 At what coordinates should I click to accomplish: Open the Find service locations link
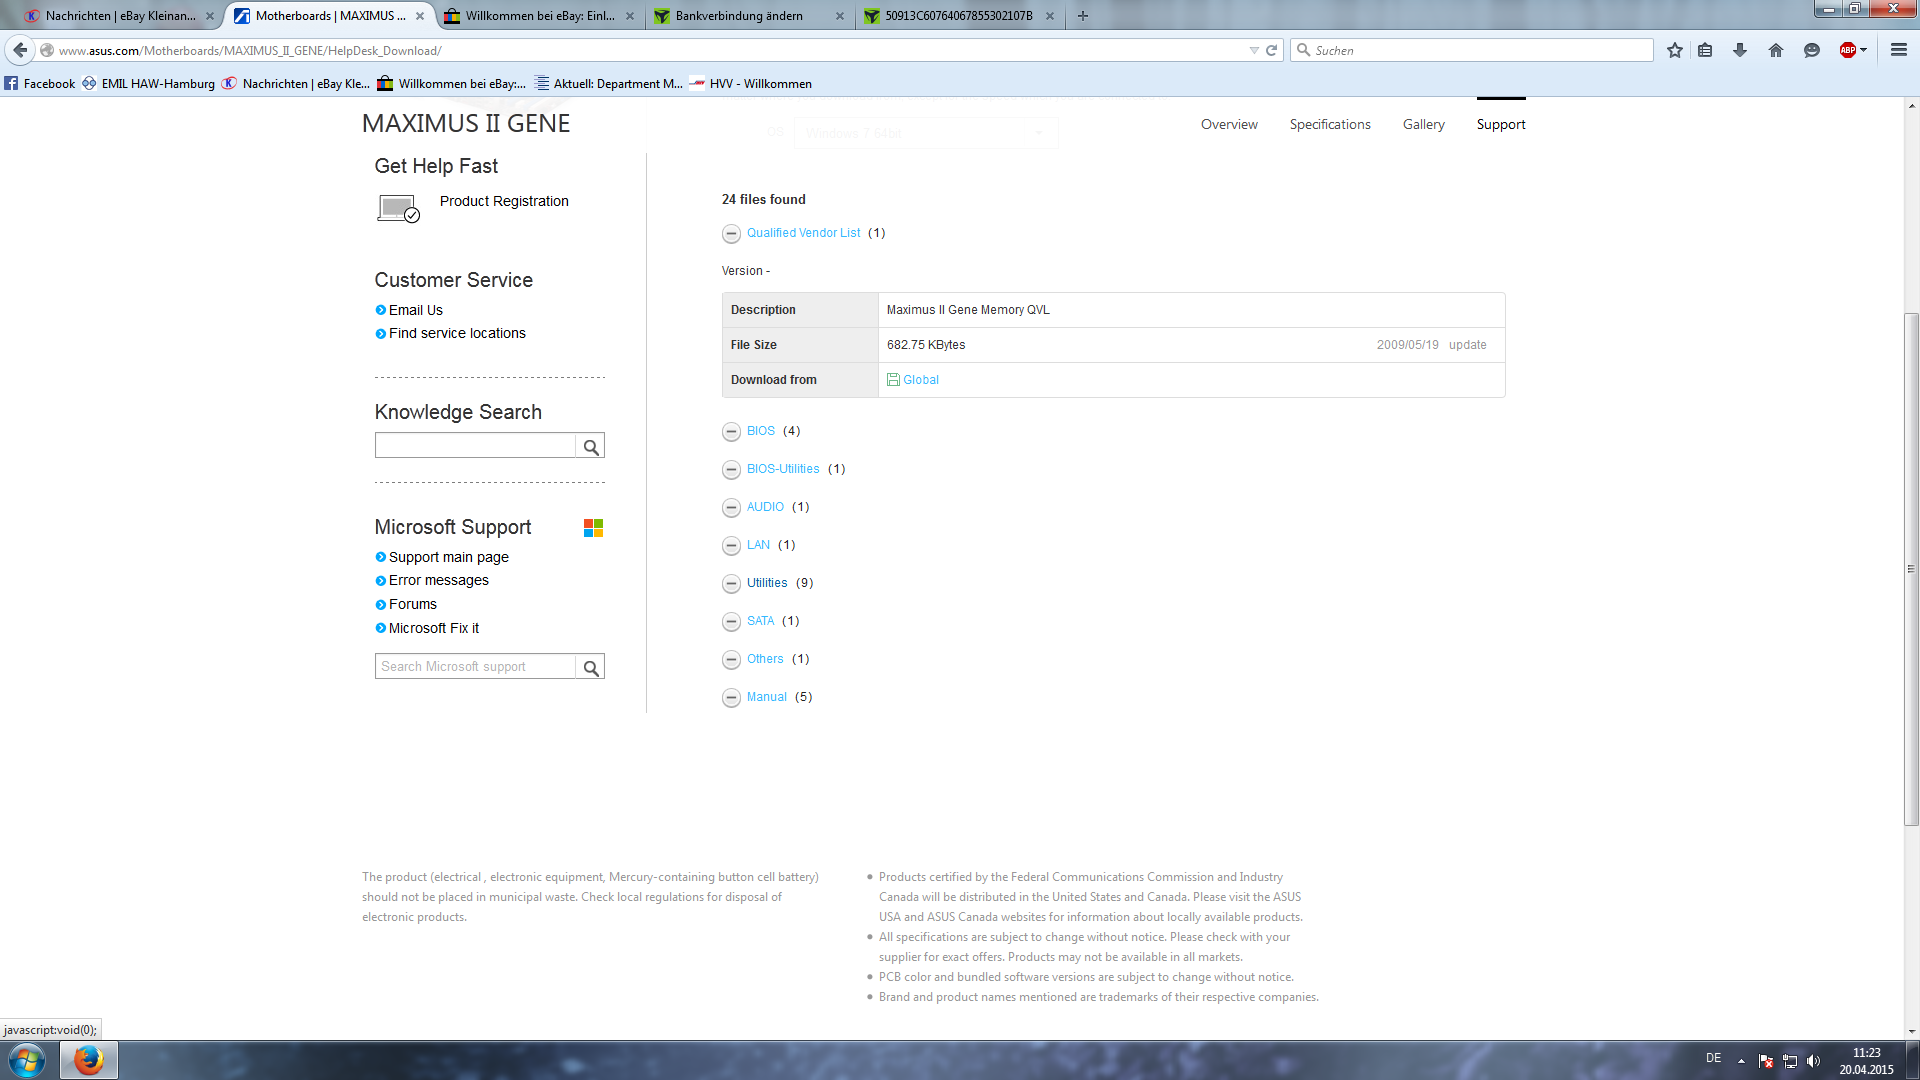point(457,333)
